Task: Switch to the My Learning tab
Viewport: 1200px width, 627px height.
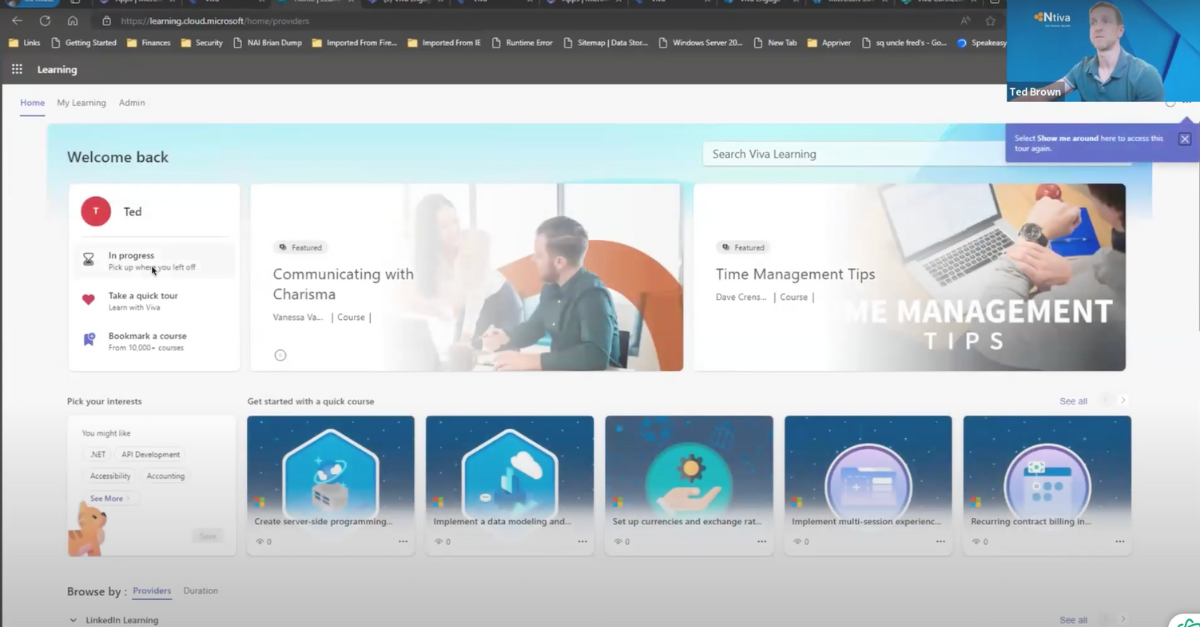Action: [x=81, y=102]
